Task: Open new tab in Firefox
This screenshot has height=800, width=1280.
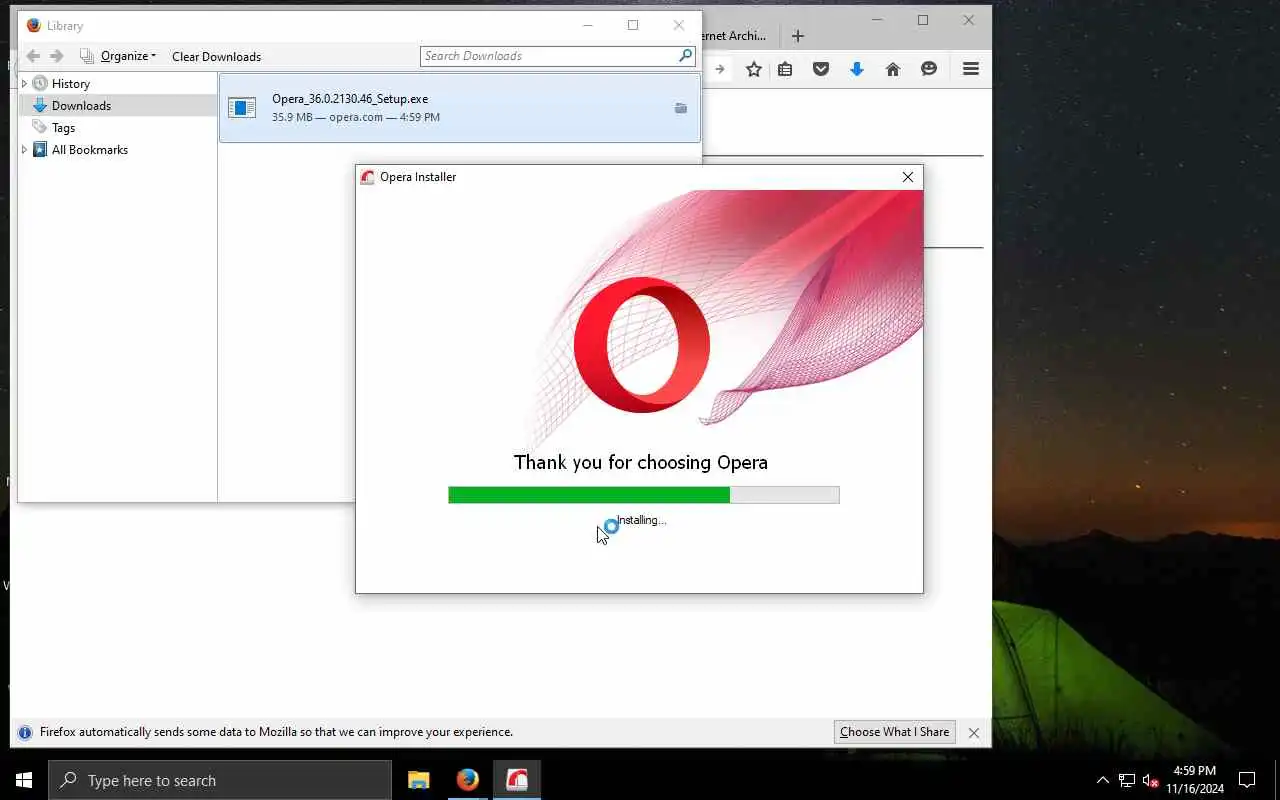Action: [797, 36]
